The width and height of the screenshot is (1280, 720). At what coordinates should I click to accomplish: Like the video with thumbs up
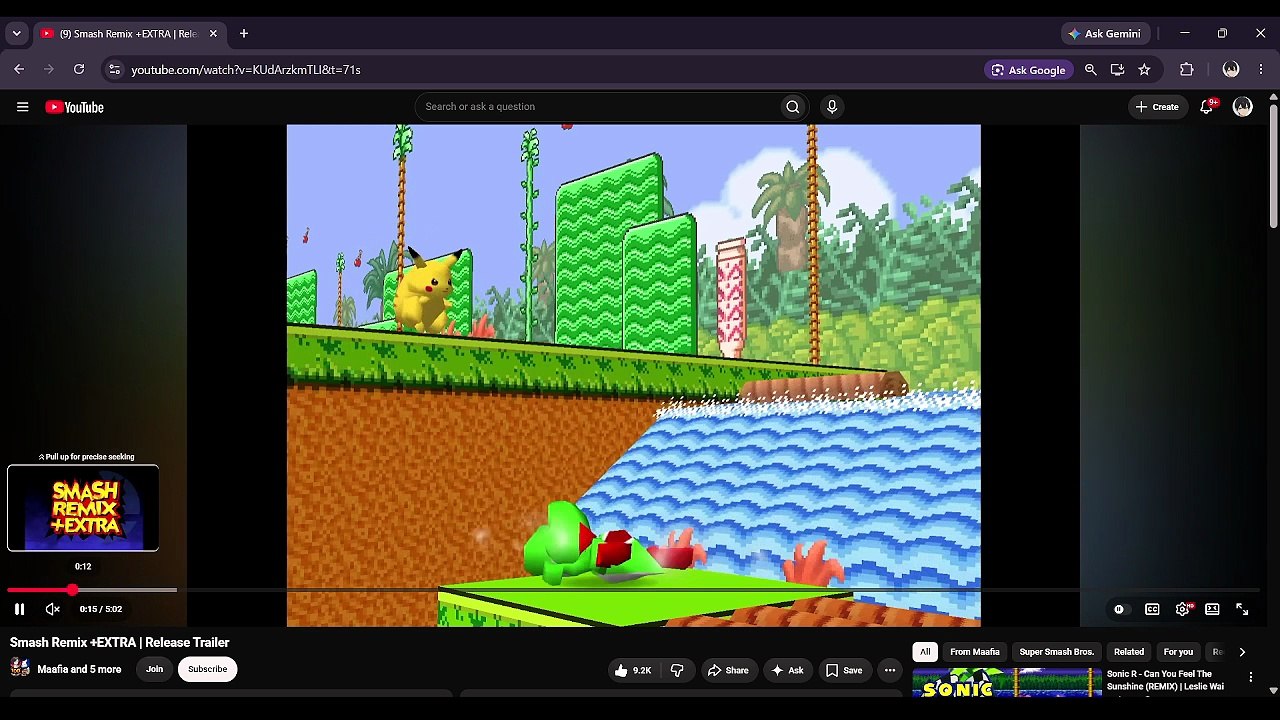pyautogui.click(x=634, y=670)
